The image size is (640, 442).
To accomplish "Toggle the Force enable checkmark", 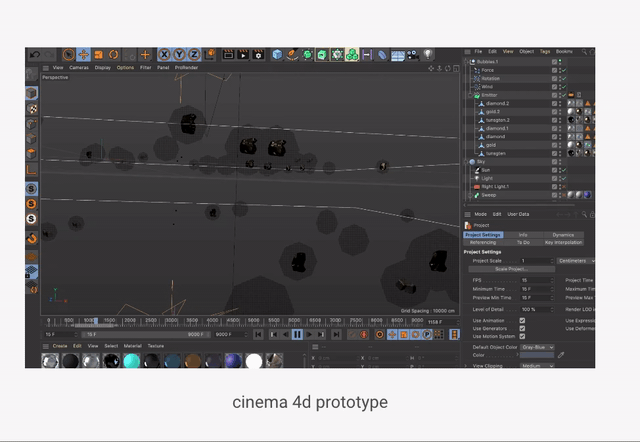I will [564, 70].
